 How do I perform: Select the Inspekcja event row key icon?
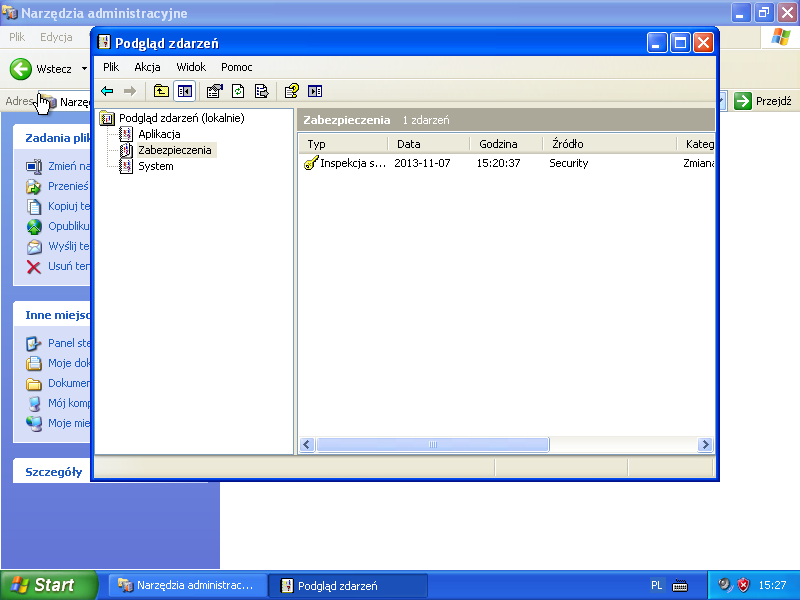tap(311, 163)
